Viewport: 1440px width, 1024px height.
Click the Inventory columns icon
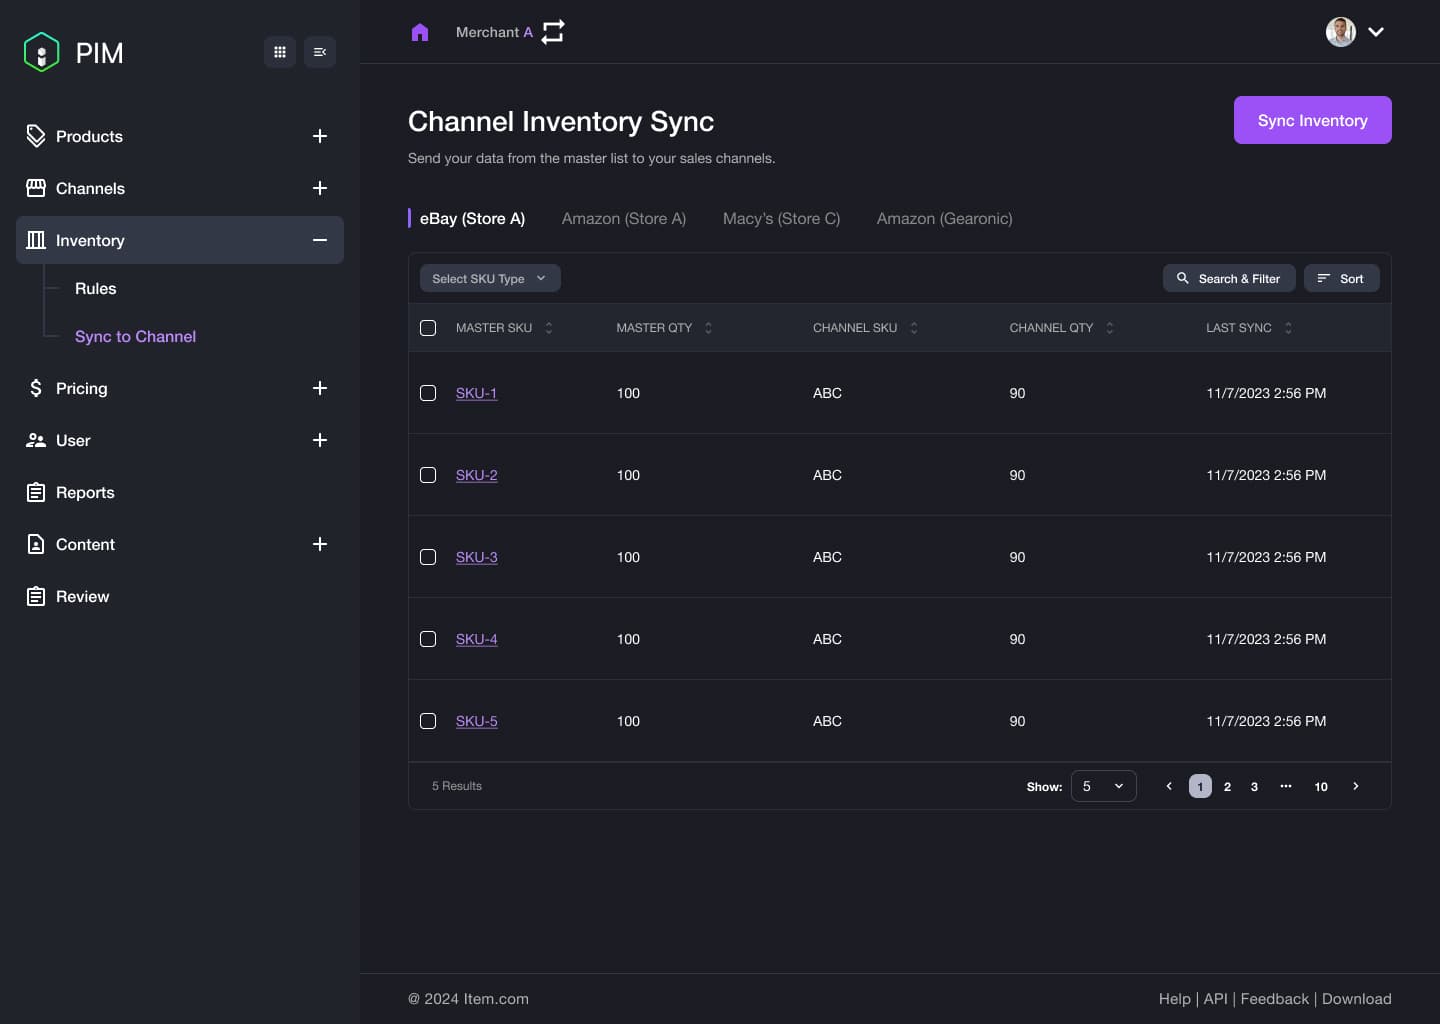click(36, 240)
